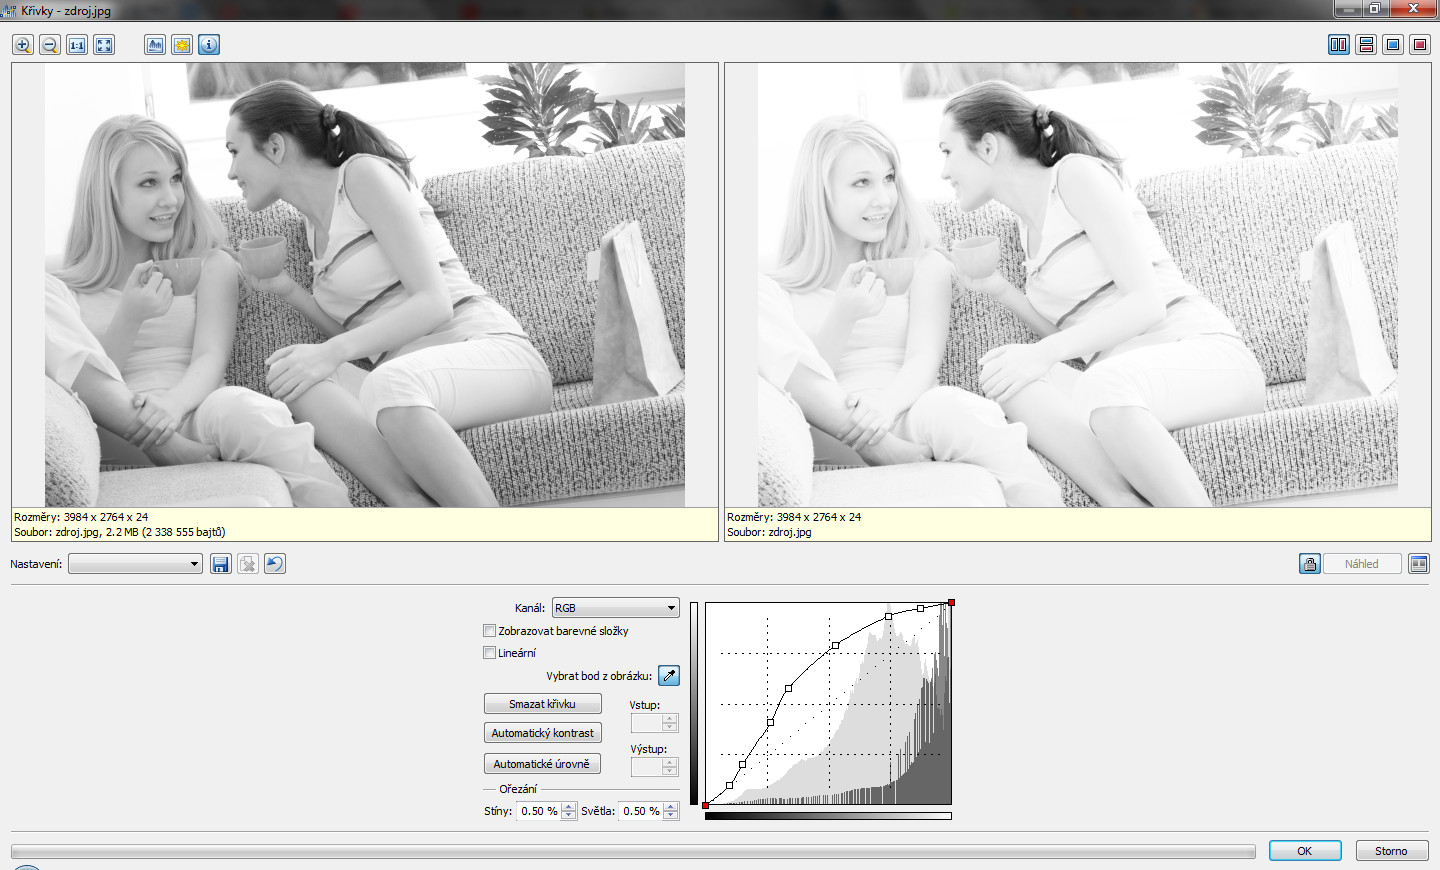Image resolution: width=1440 pixels, height=870 pixels.
Task: Check the Lineární checkbox
Action: click(x=490, y=653)
